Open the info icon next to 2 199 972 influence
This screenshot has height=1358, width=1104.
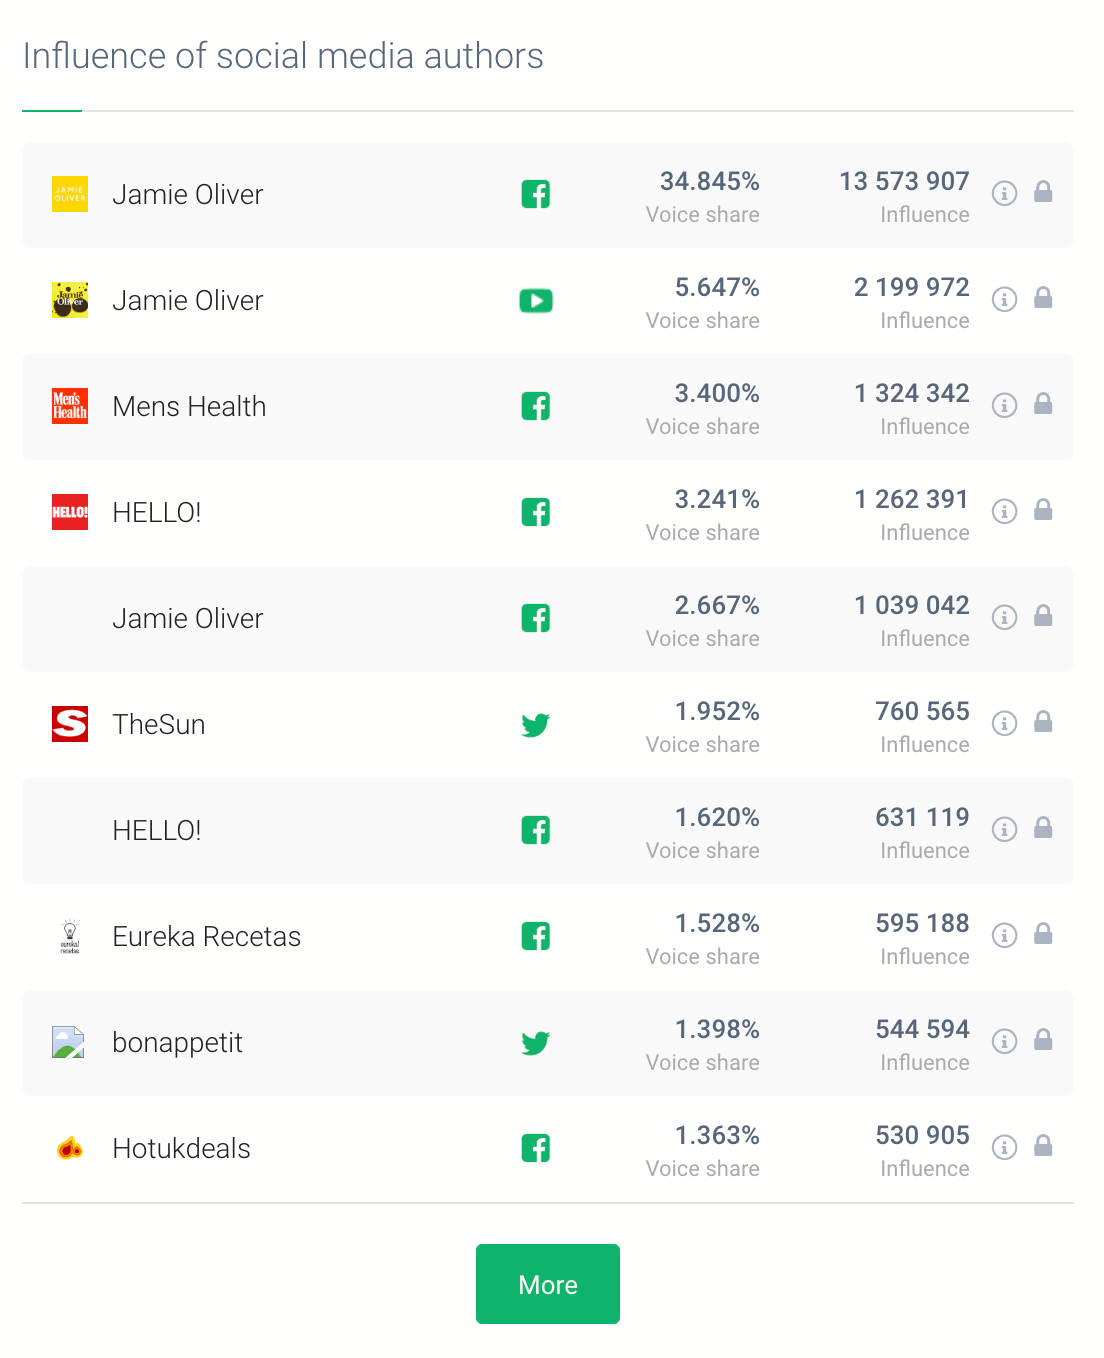tap(1004, 299)
